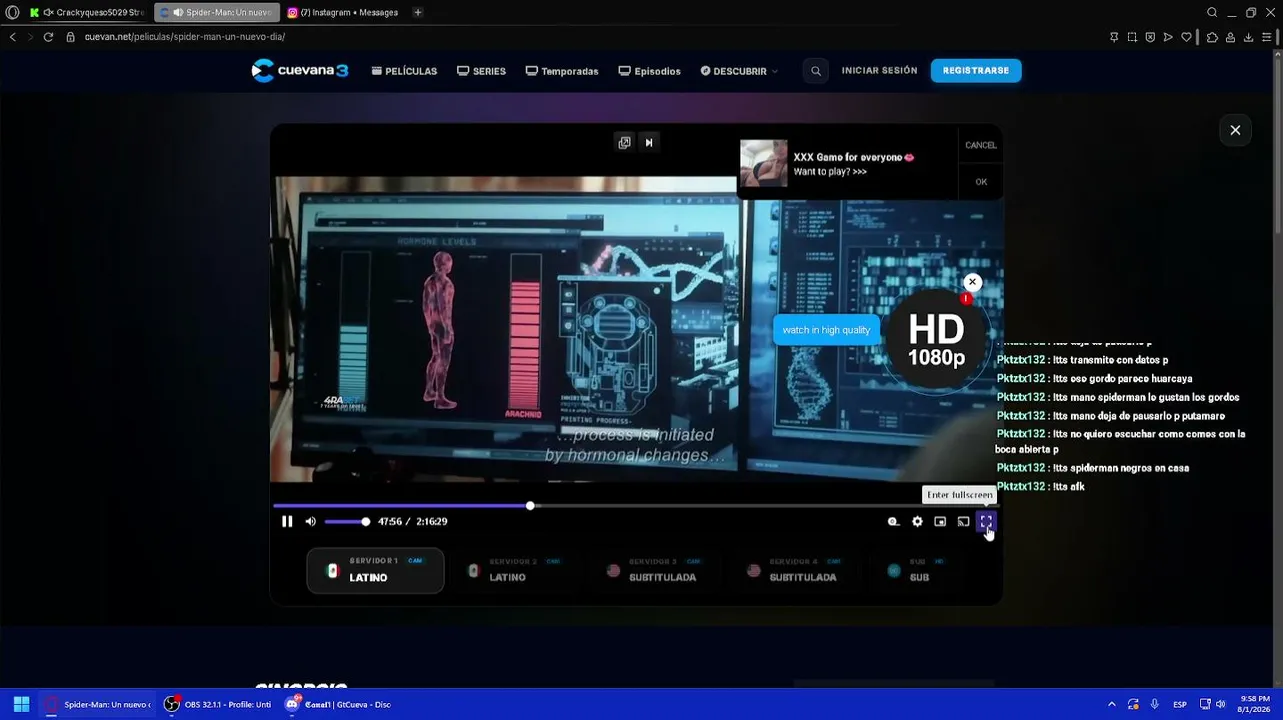
Task: Open Spider-Man browser window in taskbar
Action: click(x=97, y=704)
